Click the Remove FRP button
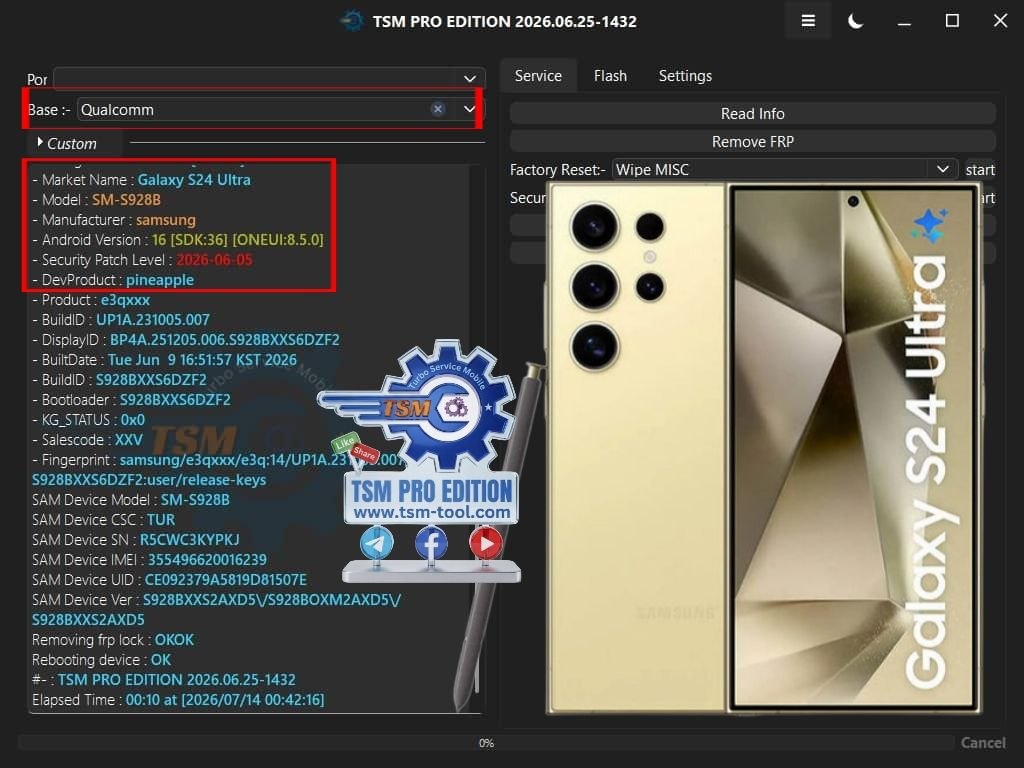The width and height of the screenshot is (1024, 768). pyautogui.click(x=752, y=142)
